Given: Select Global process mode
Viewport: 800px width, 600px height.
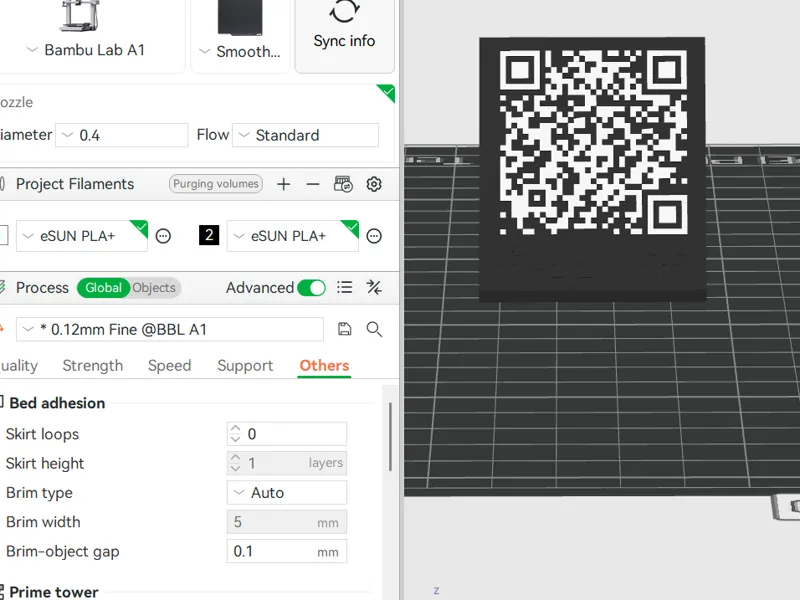Looking at the screenshot, I should point(103,288).
